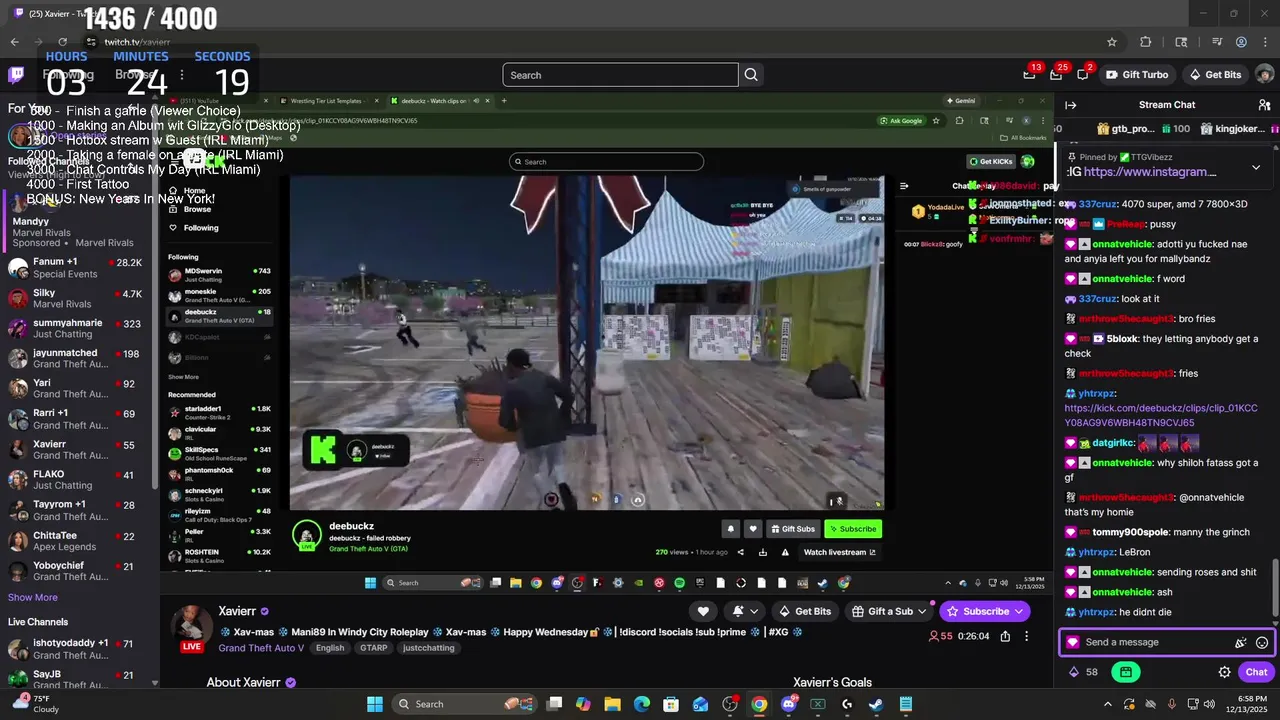
Task: Open stream more options three dots
Action: tap(1026, 636)
